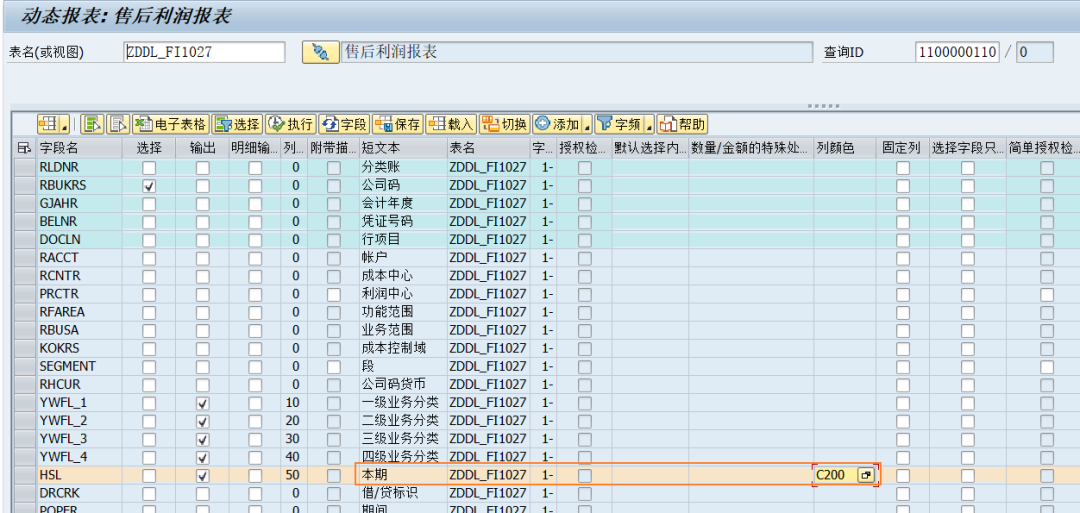Click the 添加 add button
Image resolution: width=1080 pixels, height=513 pixels.
tap(557, 124)
